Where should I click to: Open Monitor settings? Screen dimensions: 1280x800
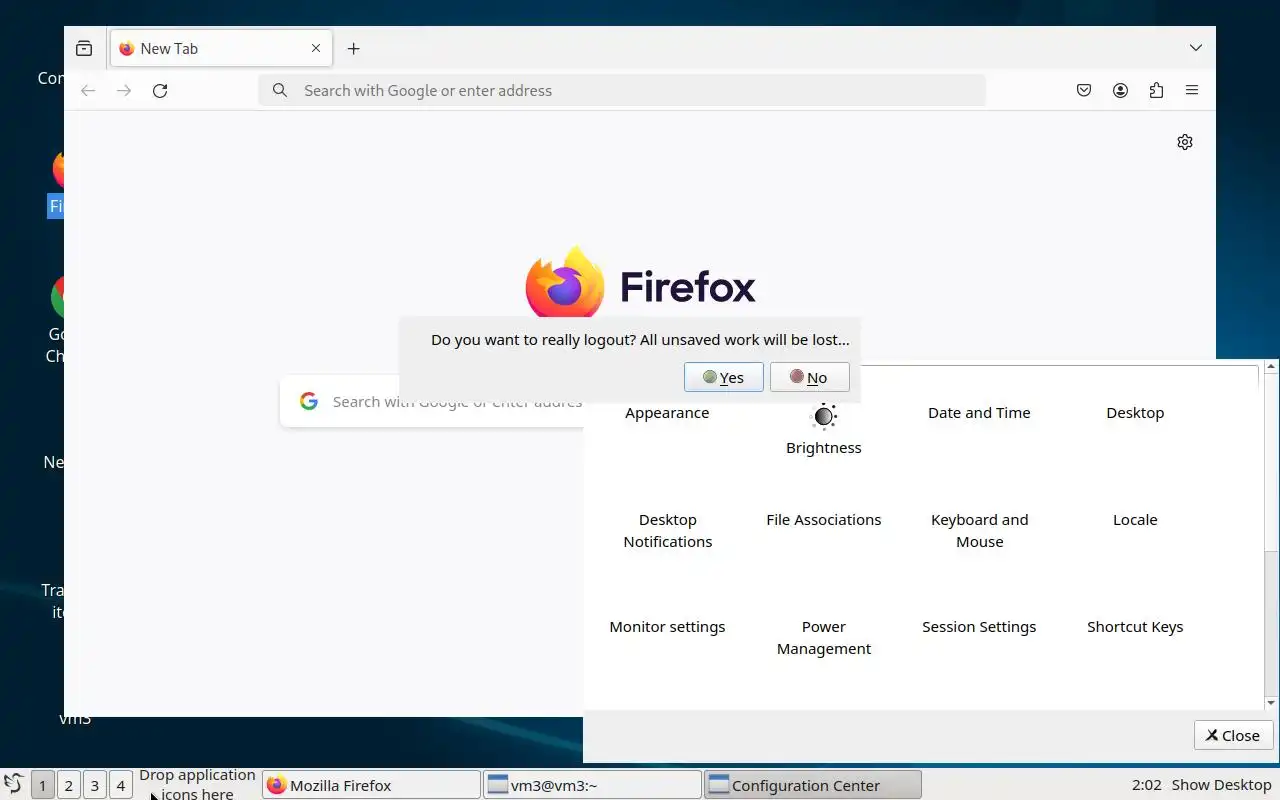click(667, 627)
